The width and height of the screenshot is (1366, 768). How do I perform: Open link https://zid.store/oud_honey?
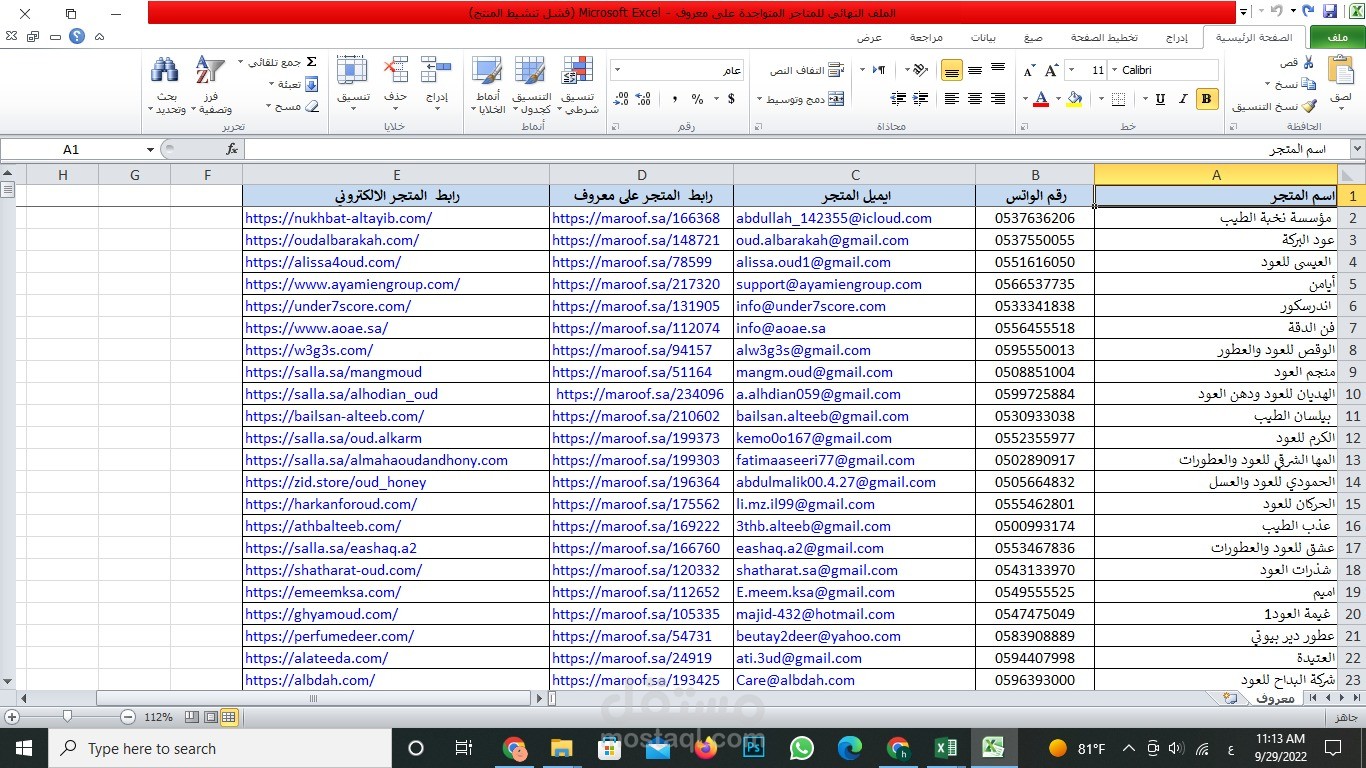pyautogui.click(x=336, y=482)
